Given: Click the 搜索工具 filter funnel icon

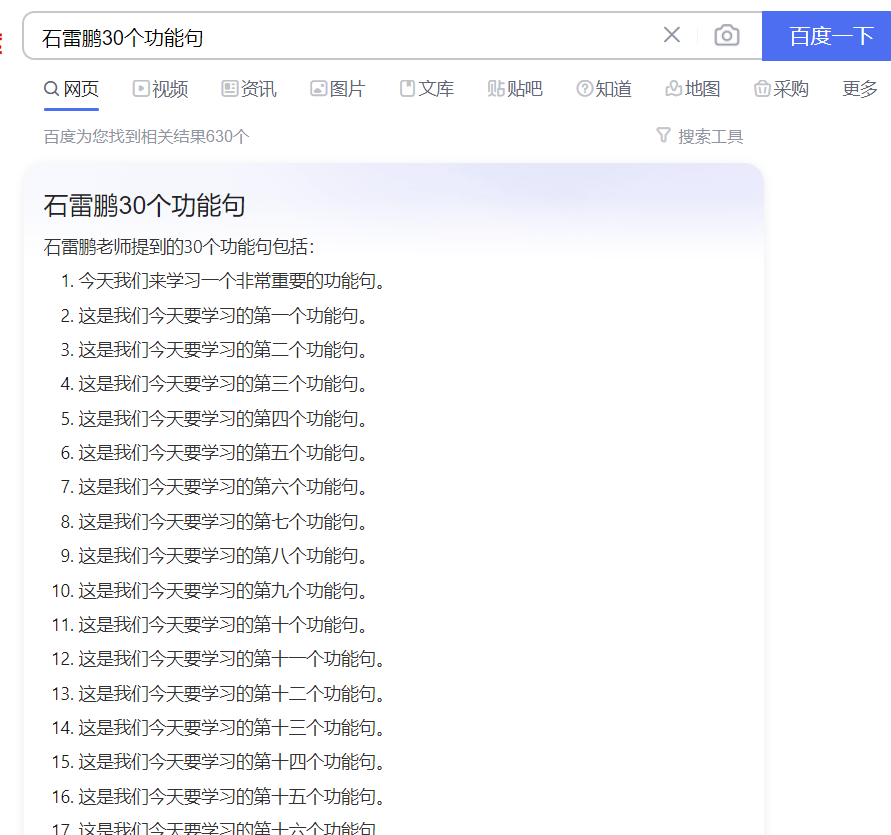Looking at the screenshot, I should click(x=663, y=135).
